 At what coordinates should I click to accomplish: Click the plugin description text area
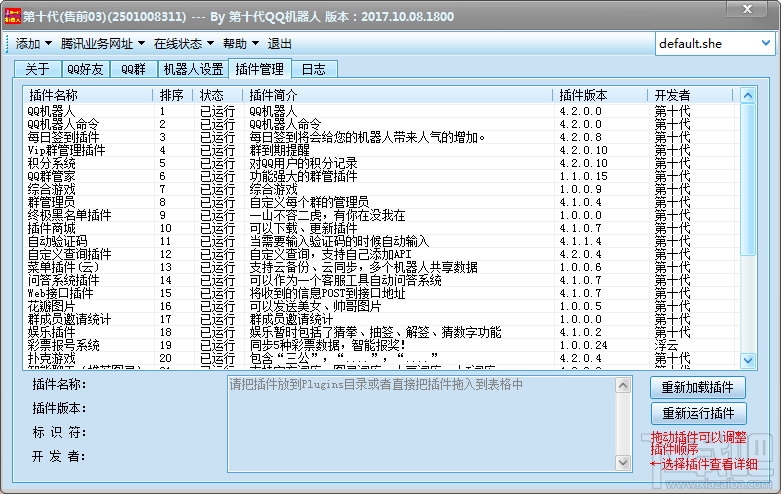point(421,424)
